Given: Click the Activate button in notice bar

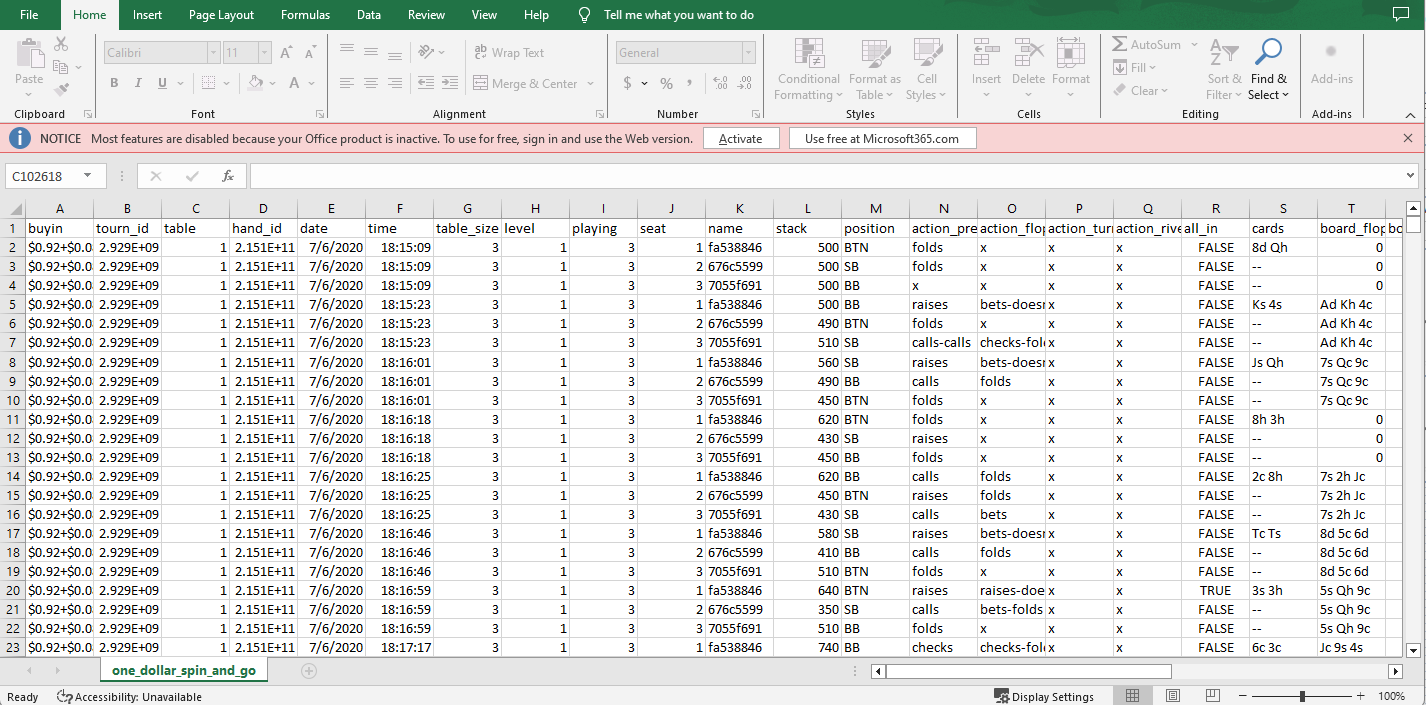Looking at the screenshot, I should pyautogui.click(x=740, y=139).
